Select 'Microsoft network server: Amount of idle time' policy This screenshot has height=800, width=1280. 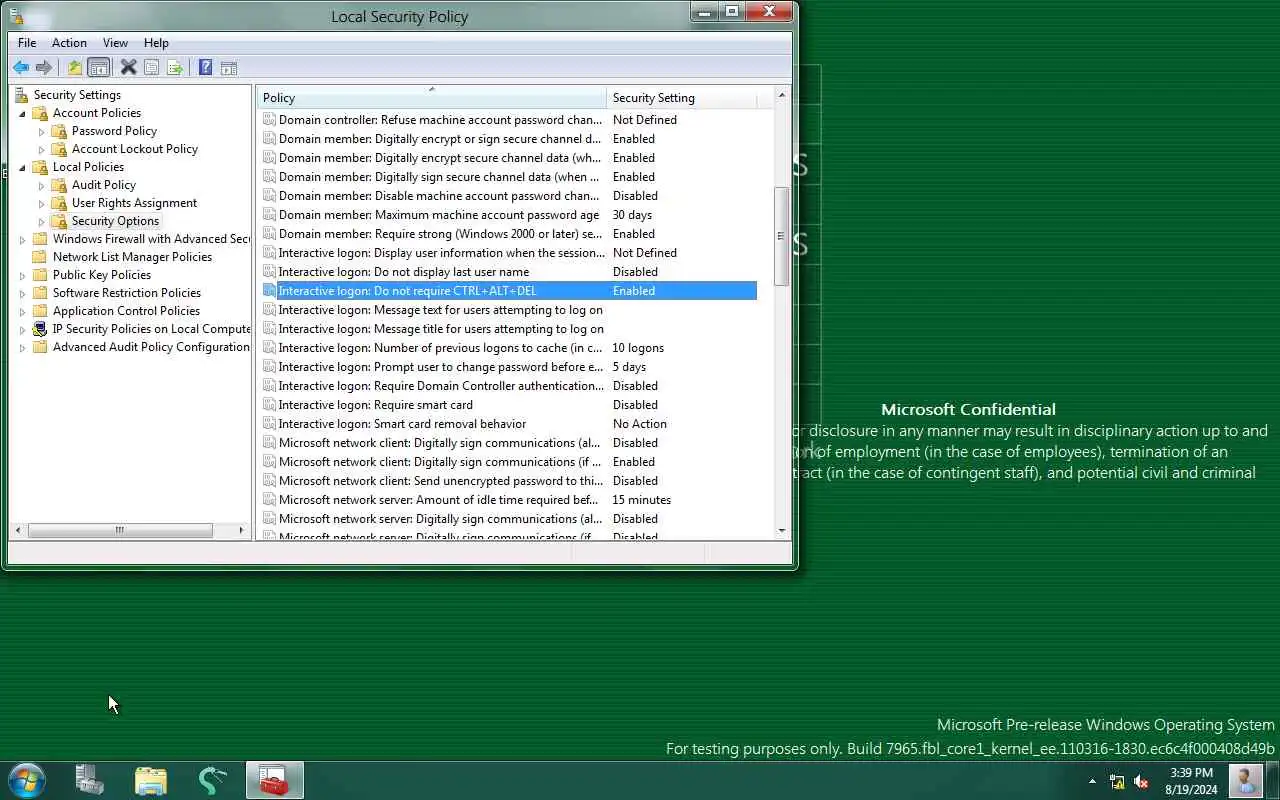(x=509, y=500)
